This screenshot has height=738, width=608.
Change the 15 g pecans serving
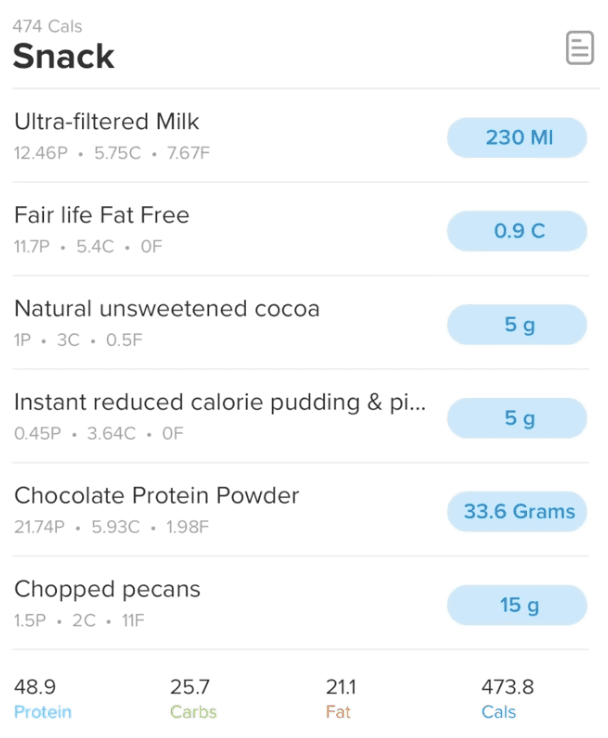pyautogui.click(x=517, y=605)
